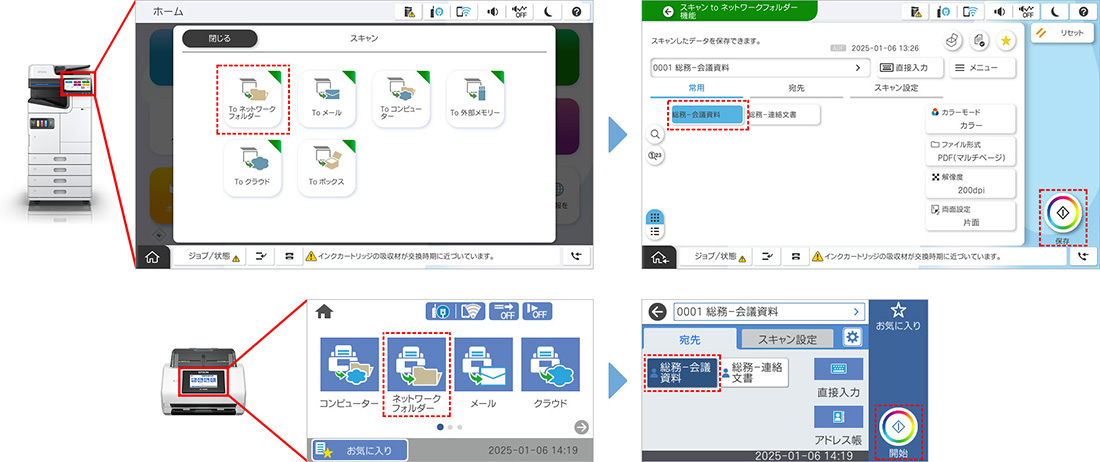Open the 両面設定 setting
The height and width of the screenshot is (462, 1100).
tap(970, 215)
